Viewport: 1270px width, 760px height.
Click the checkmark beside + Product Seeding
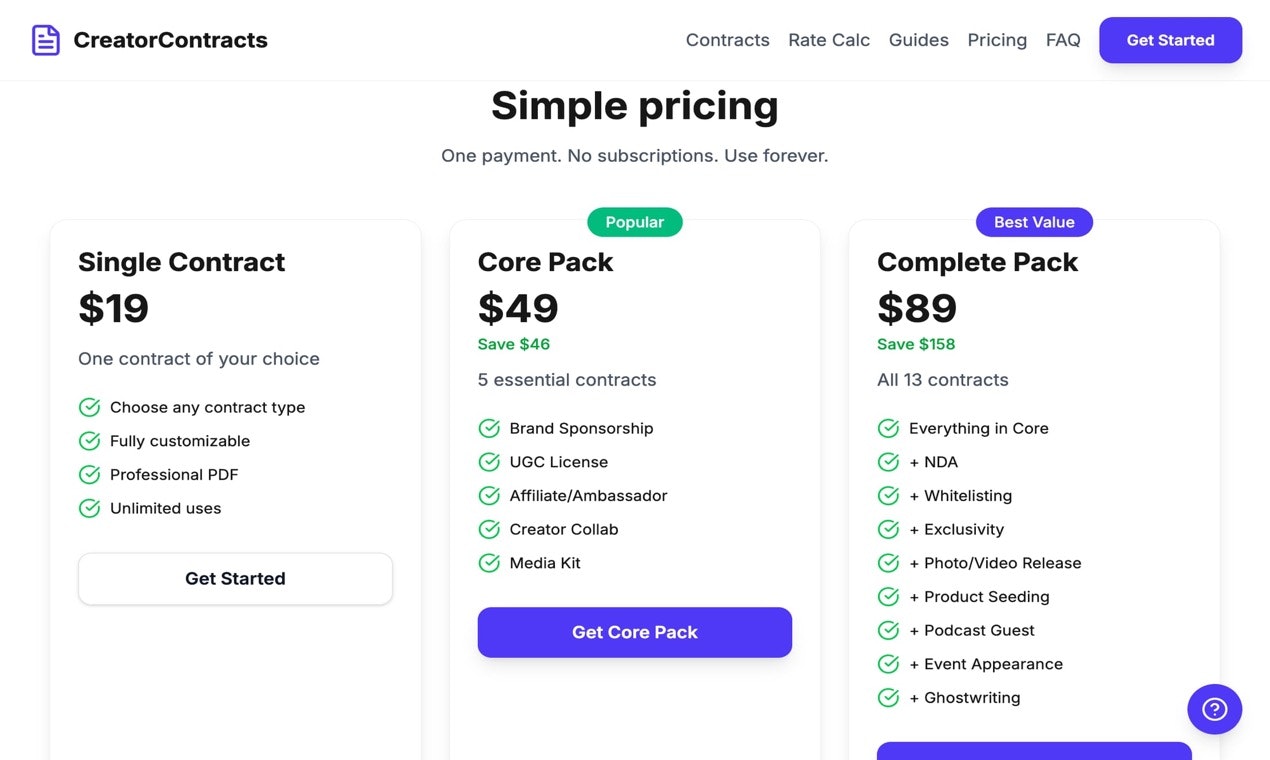888,596
